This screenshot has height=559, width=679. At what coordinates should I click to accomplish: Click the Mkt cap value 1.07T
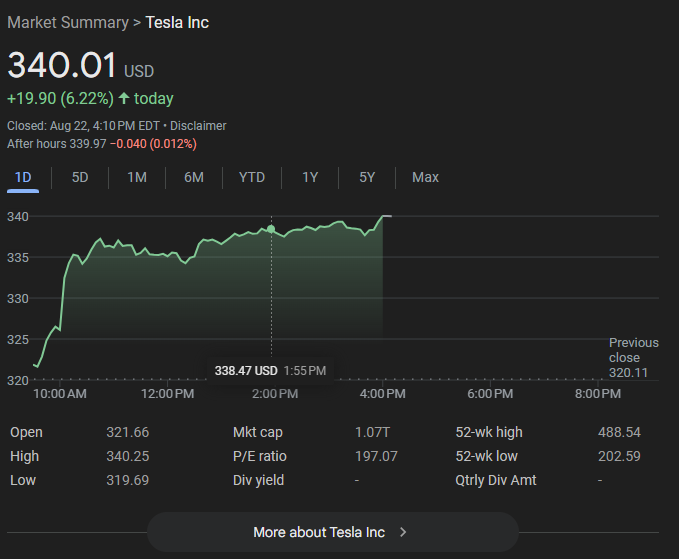[x=374, y=432]
